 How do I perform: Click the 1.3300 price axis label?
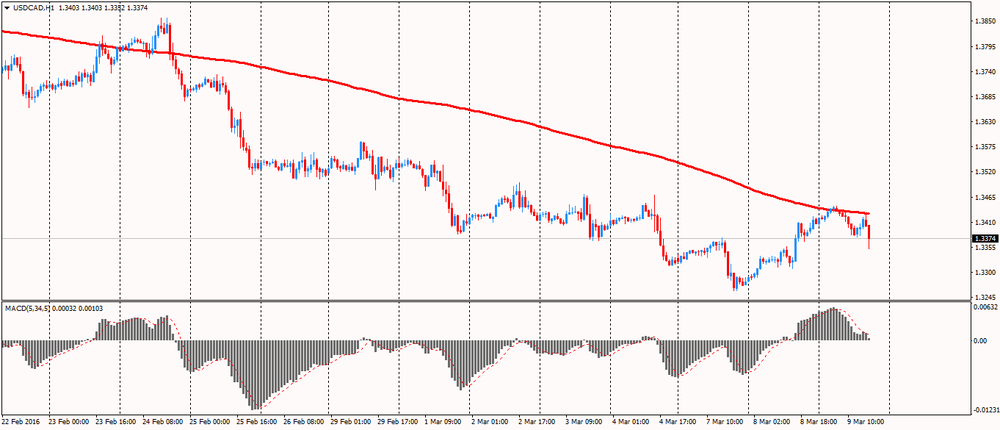point(986,272)
